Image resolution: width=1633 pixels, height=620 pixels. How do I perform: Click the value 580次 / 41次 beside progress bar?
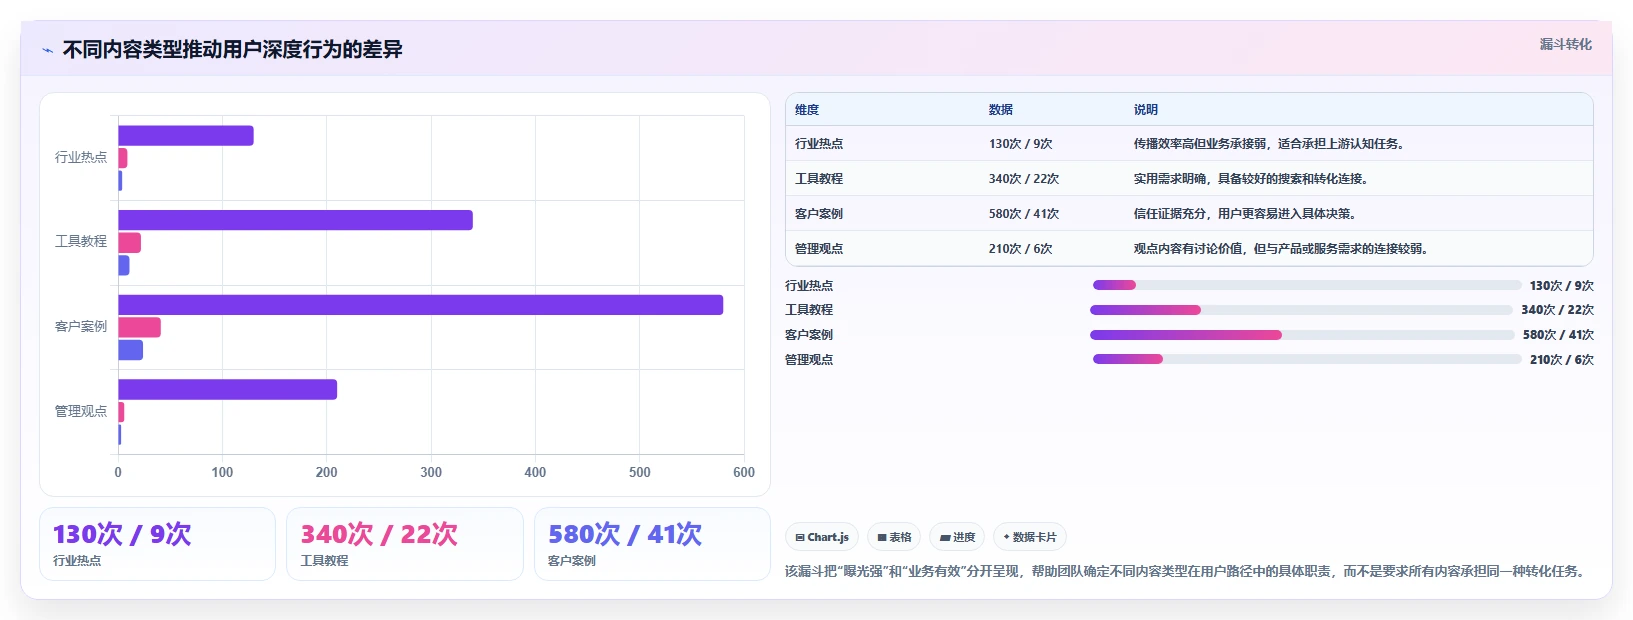pos(1558,335)
